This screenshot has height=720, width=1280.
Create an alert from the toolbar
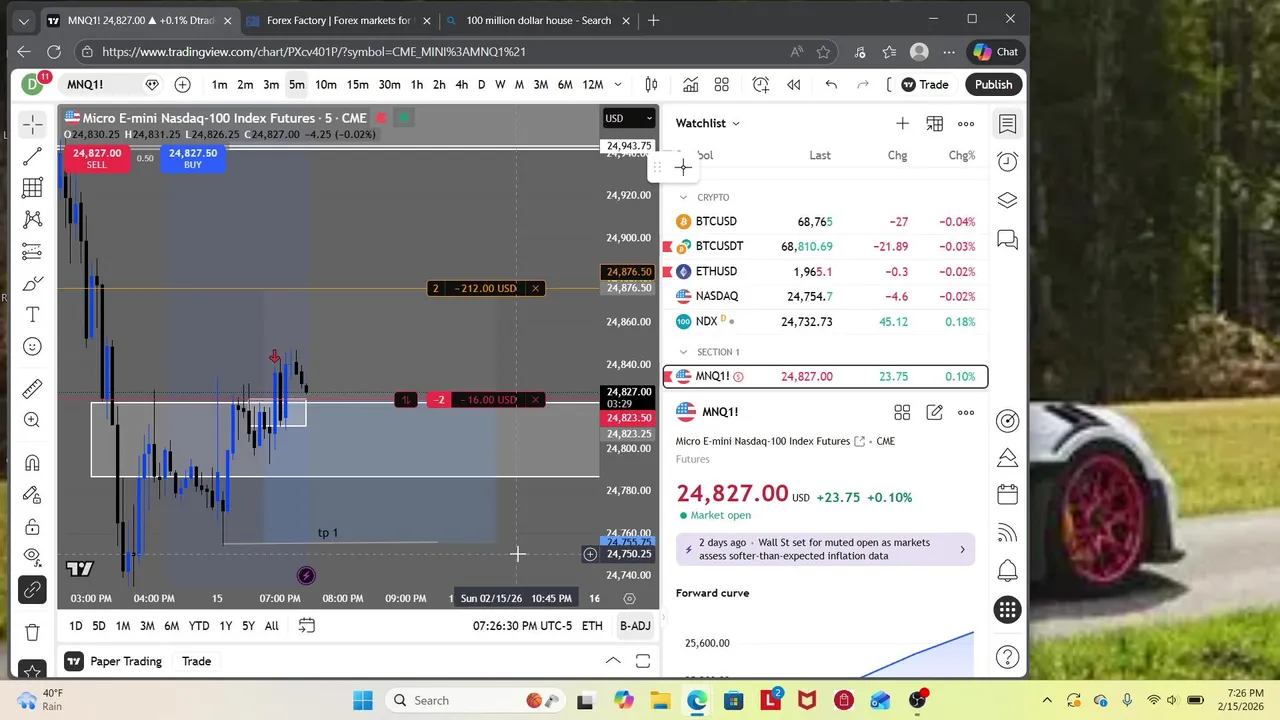(x=761, y=85)
